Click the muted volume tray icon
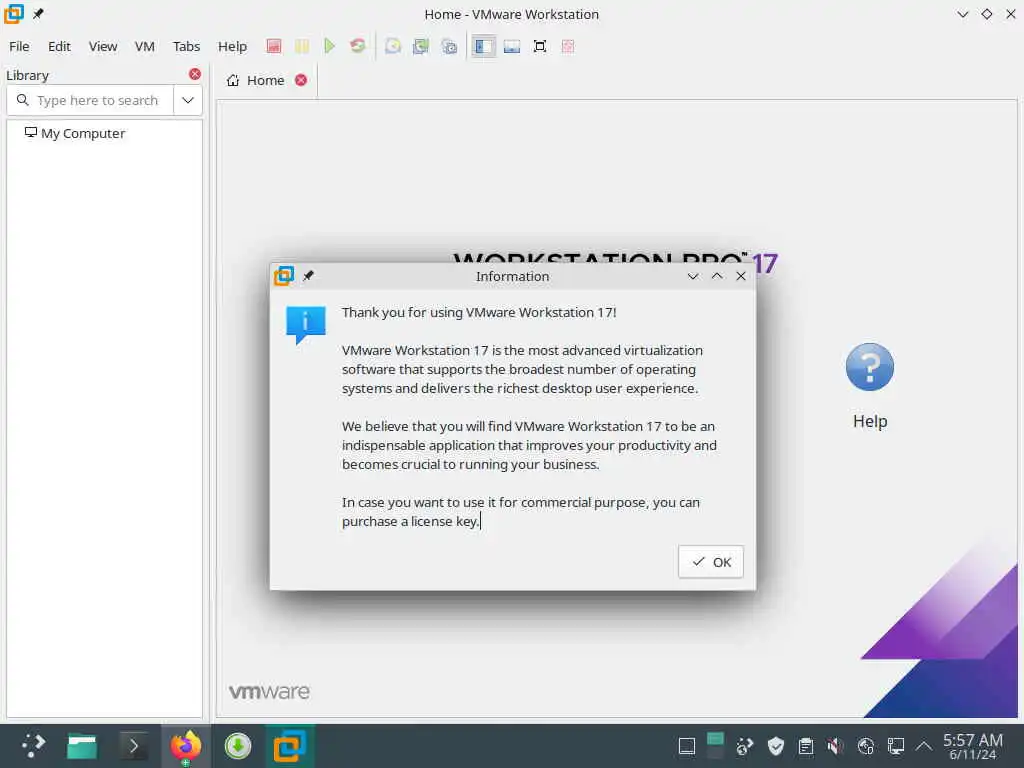Screen dimensions: 1024x768 point(835,746)
